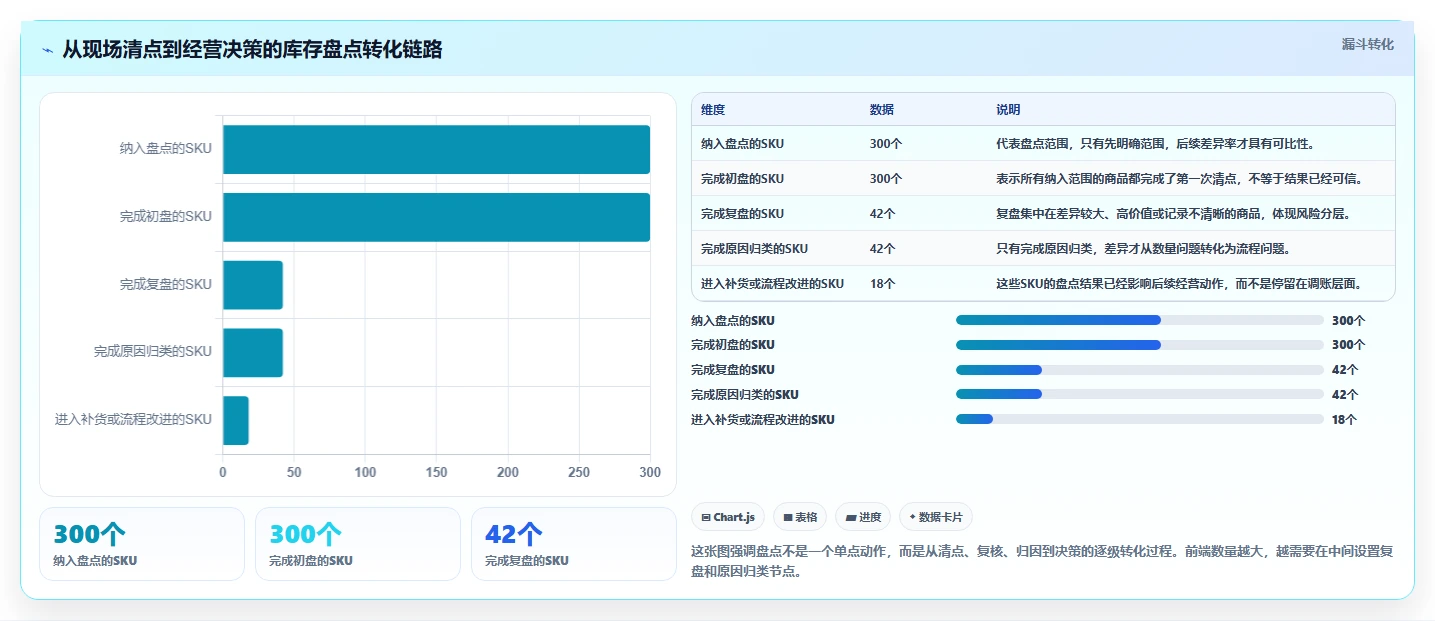Image resolution: width=1435 pixels, height=621 pixels.
Task: Click the page title 从现场清点到经营决策的库存盘点转化链路
Action: click(252, 50)
